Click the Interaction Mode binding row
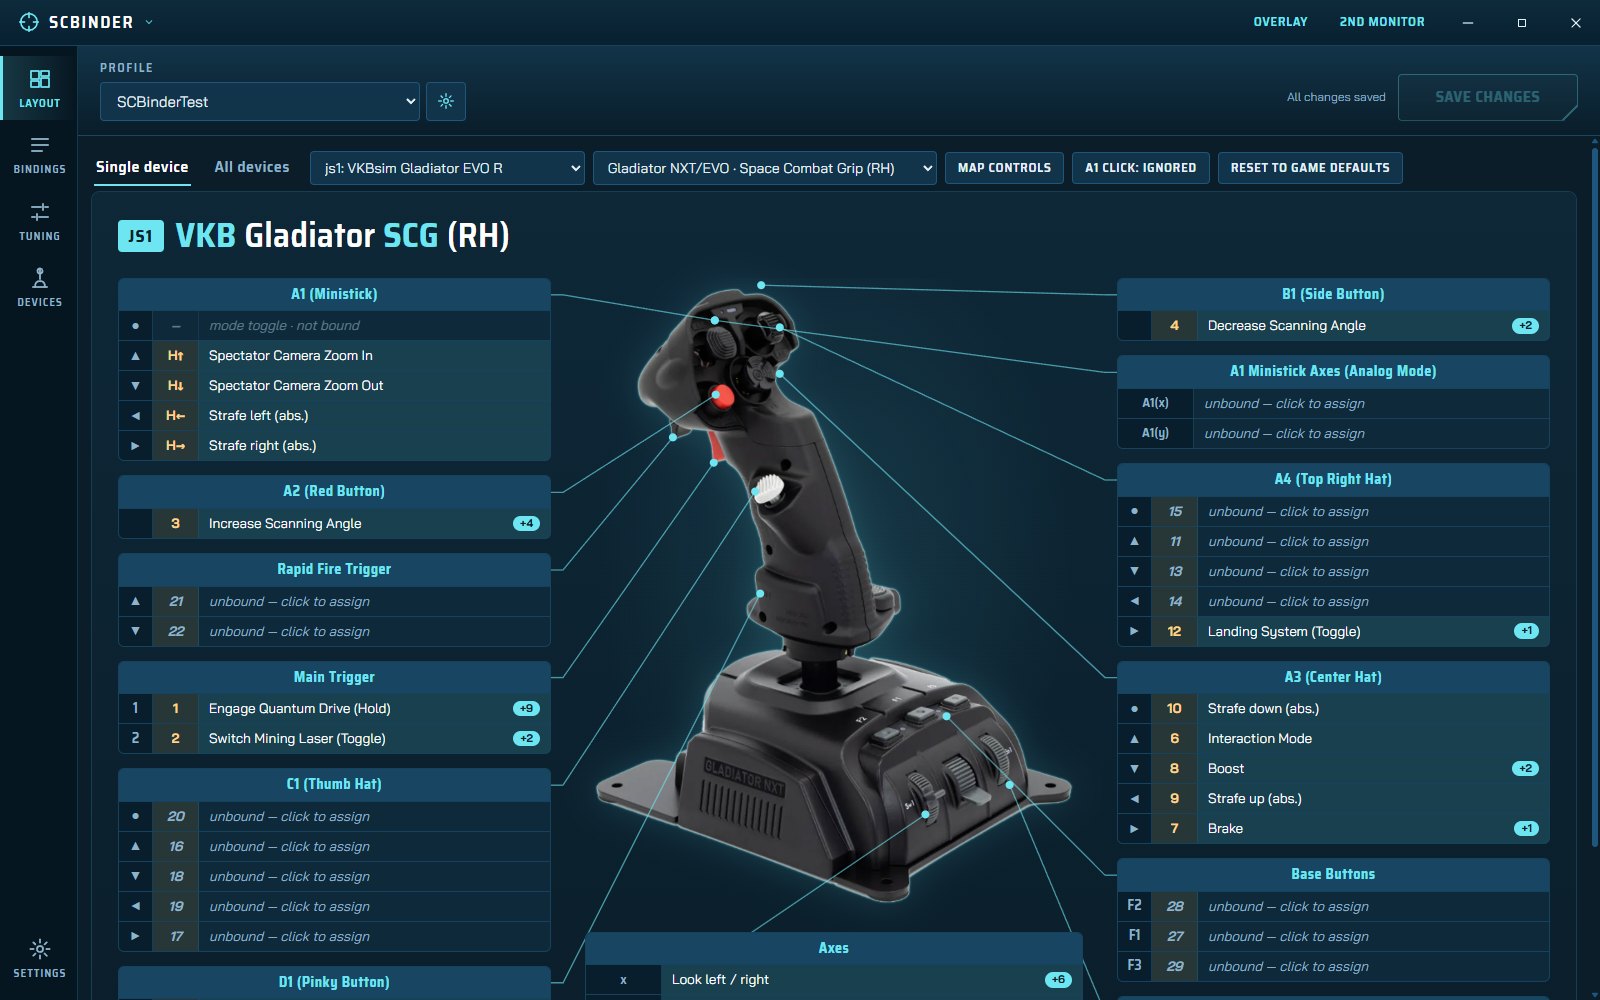Screen dimensions: 1600x1000 pos(1333,738)
